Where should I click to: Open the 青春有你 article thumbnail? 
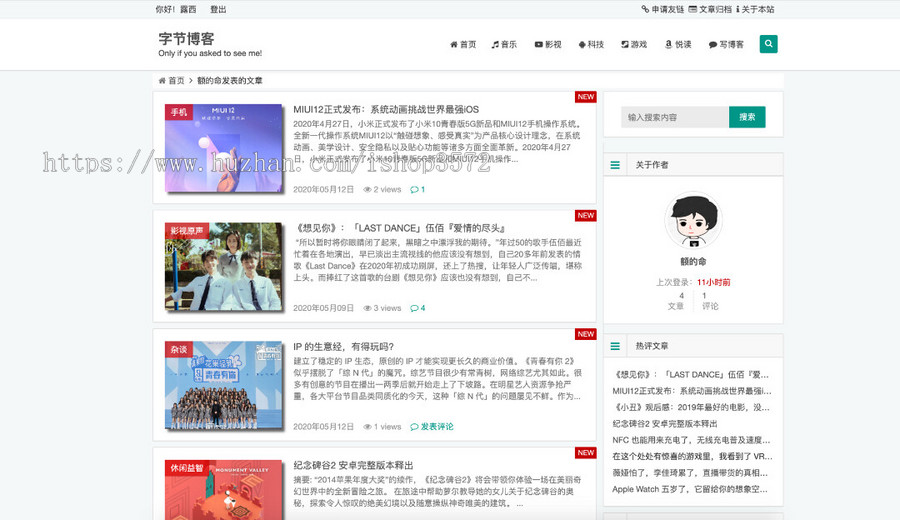[223, 385]
